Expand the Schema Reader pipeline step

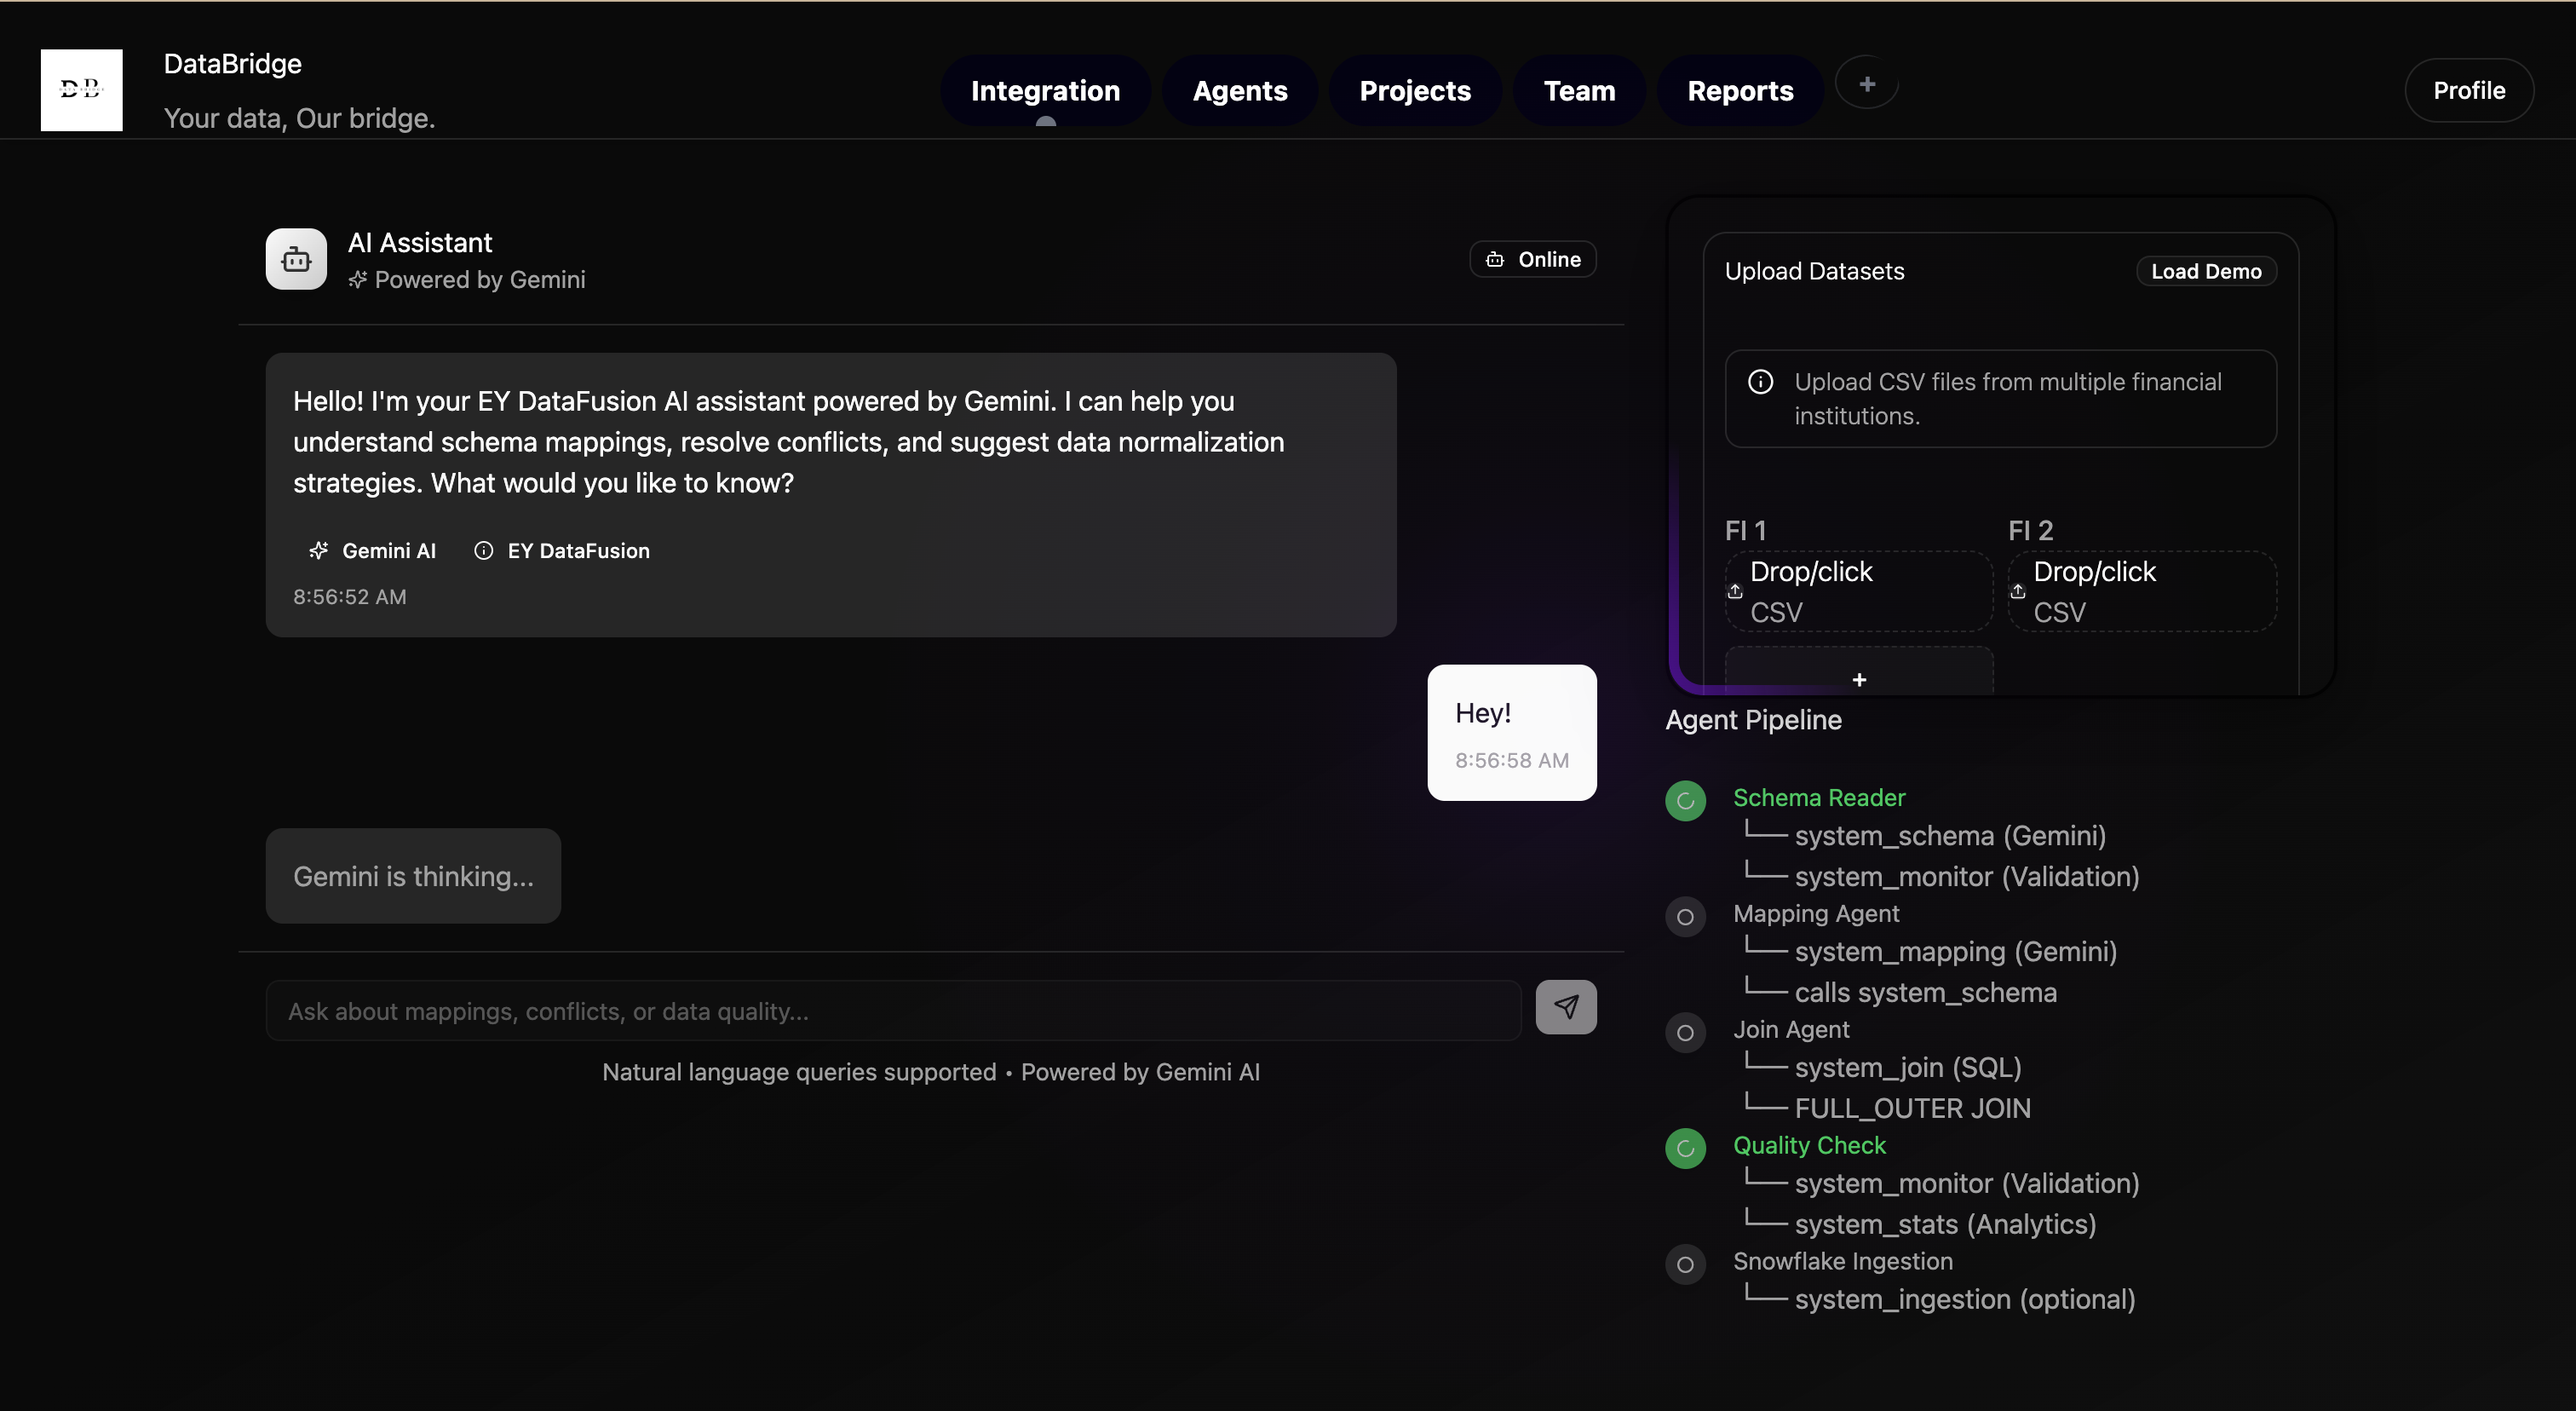1818,798
